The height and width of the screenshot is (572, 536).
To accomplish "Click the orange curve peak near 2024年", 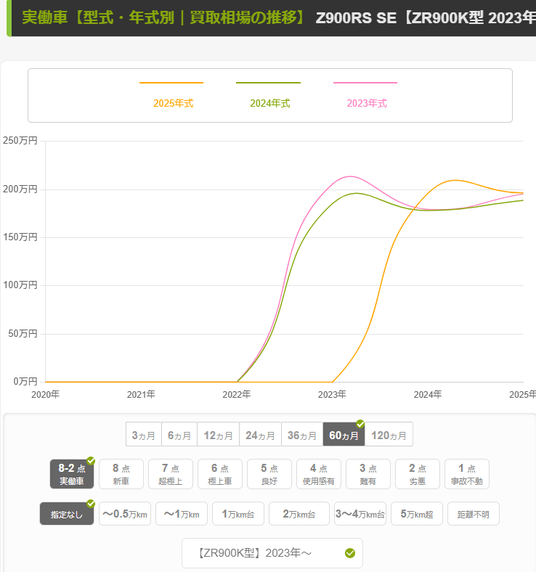I will tap(454, 180).
